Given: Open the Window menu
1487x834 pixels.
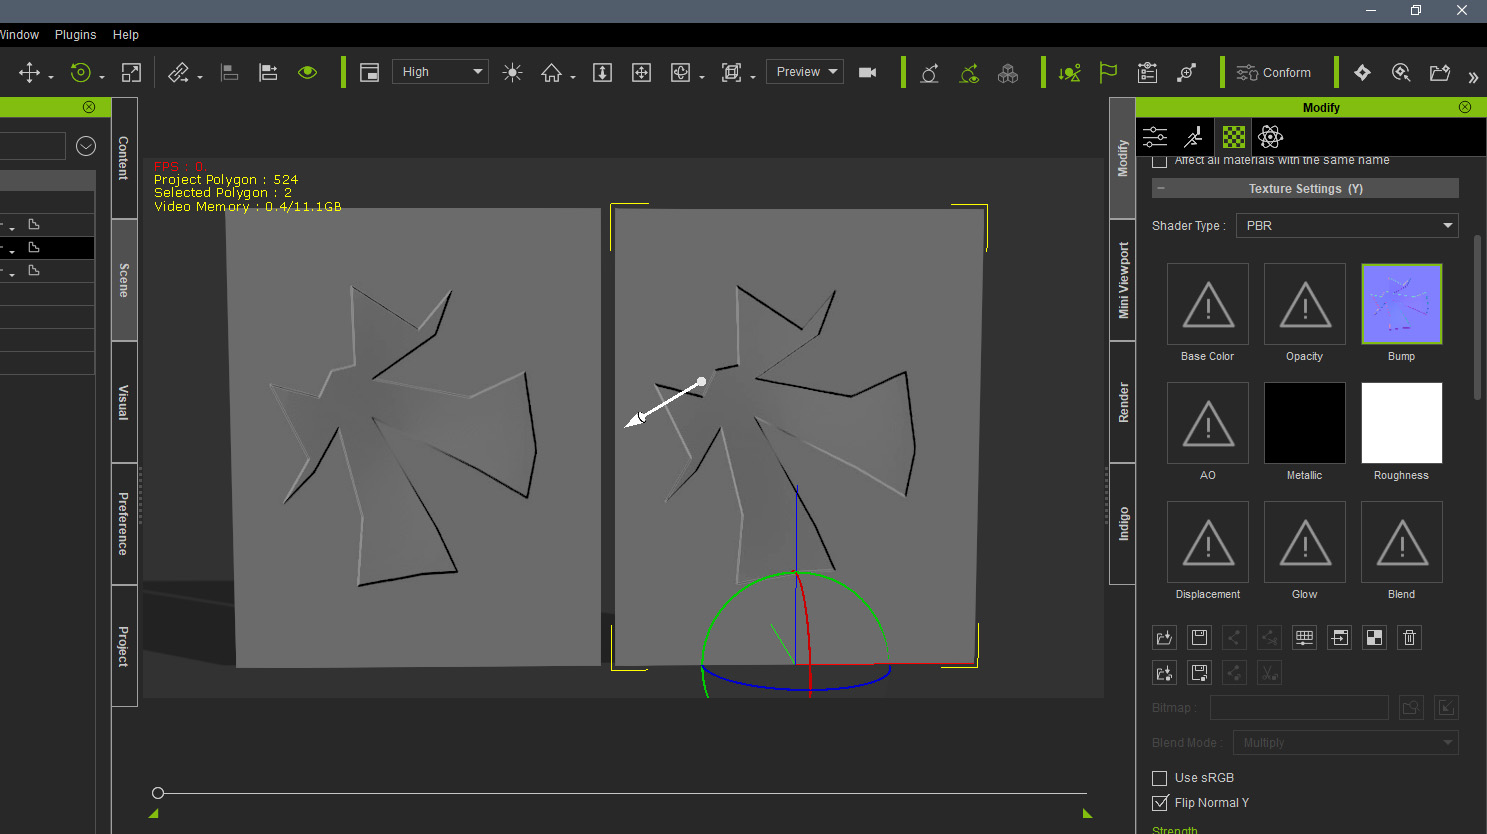Looking at the screenshot, I should pos(19,34).
